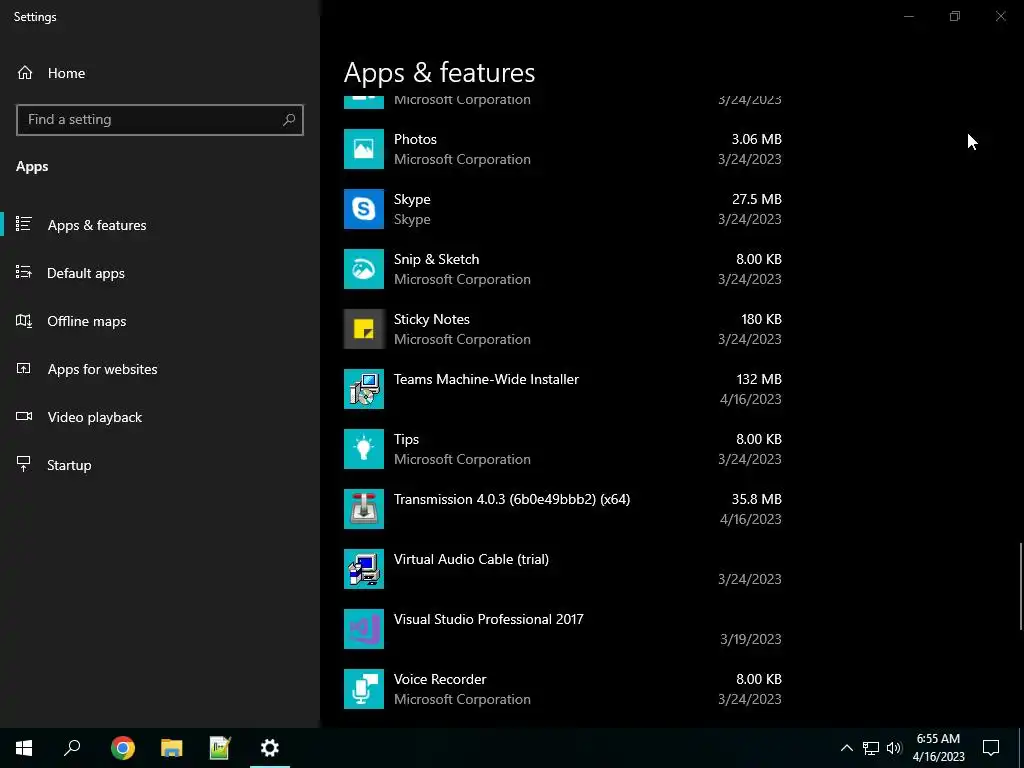Viewport: 1024px width, 768px height.
Task: Click the 27.5 MB size for Skype
Action: coord(757,199)
